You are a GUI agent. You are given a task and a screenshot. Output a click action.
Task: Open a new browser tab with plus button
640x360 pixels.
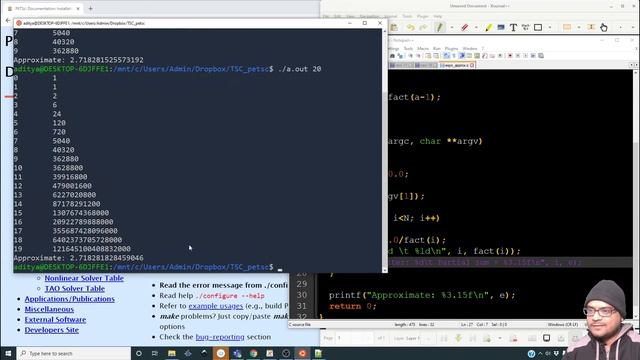tap(90, 8)
